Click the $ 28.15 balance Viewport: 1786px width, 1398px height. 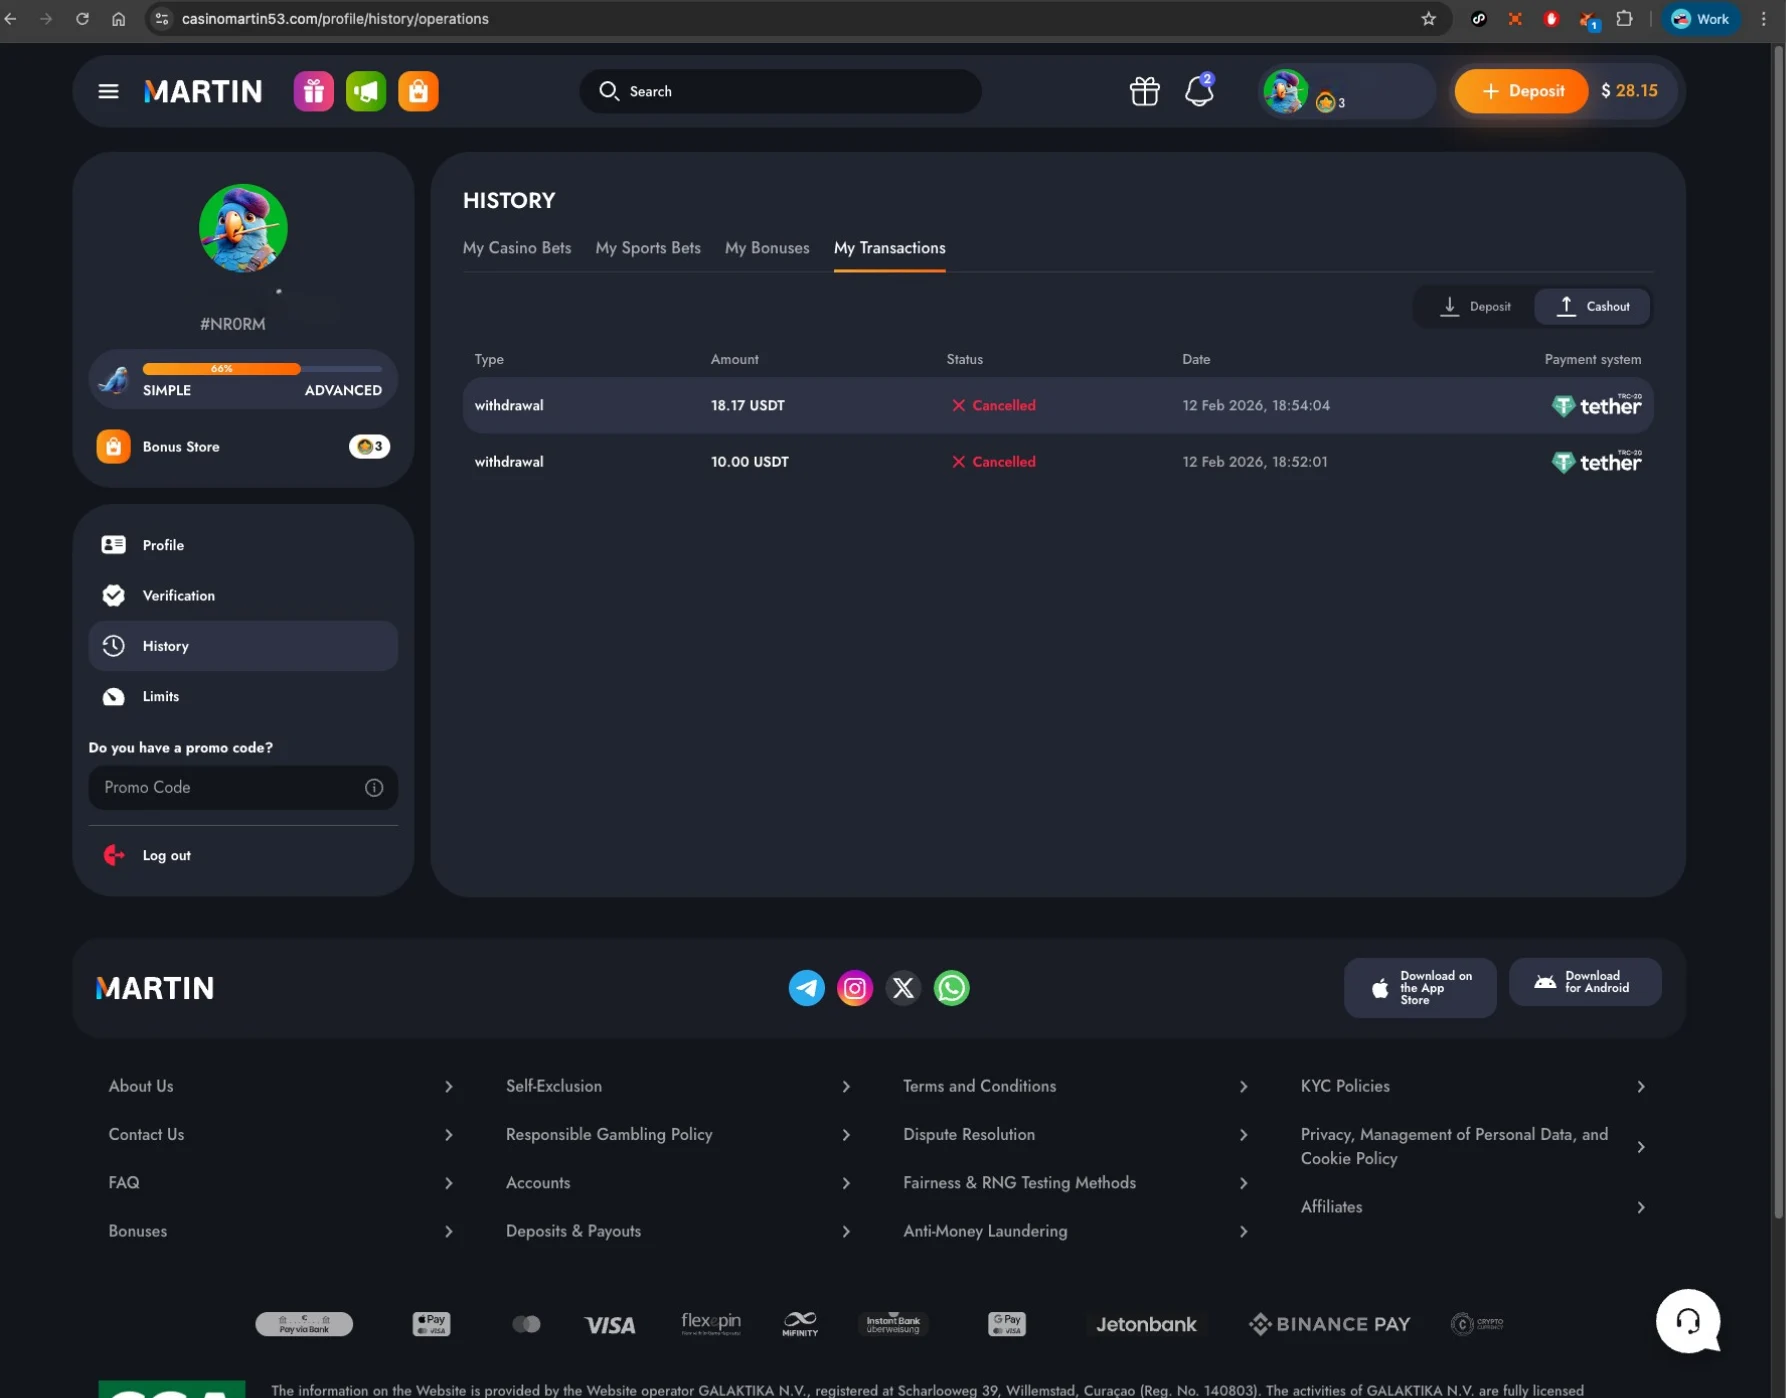click(1629, 91)
